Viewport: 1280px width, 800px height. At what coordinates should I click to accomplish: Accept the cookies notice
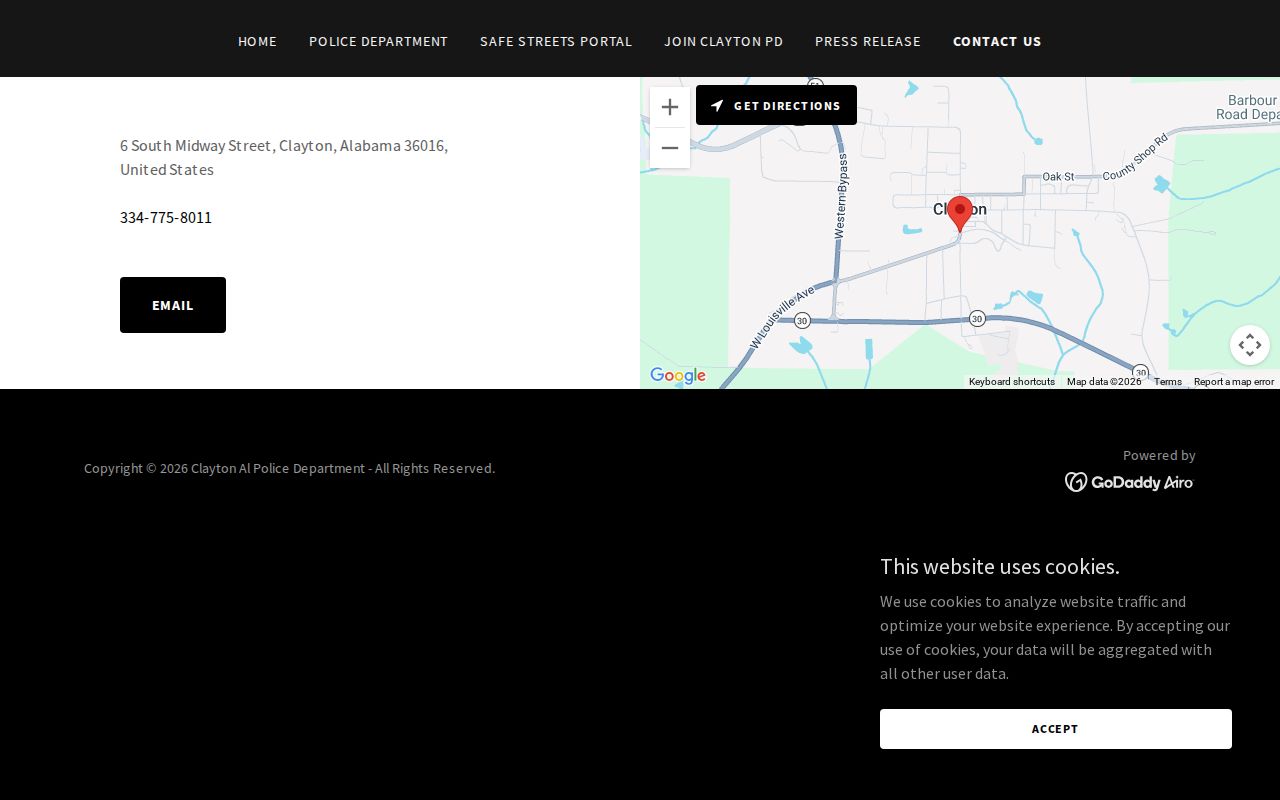(1056, 729)
